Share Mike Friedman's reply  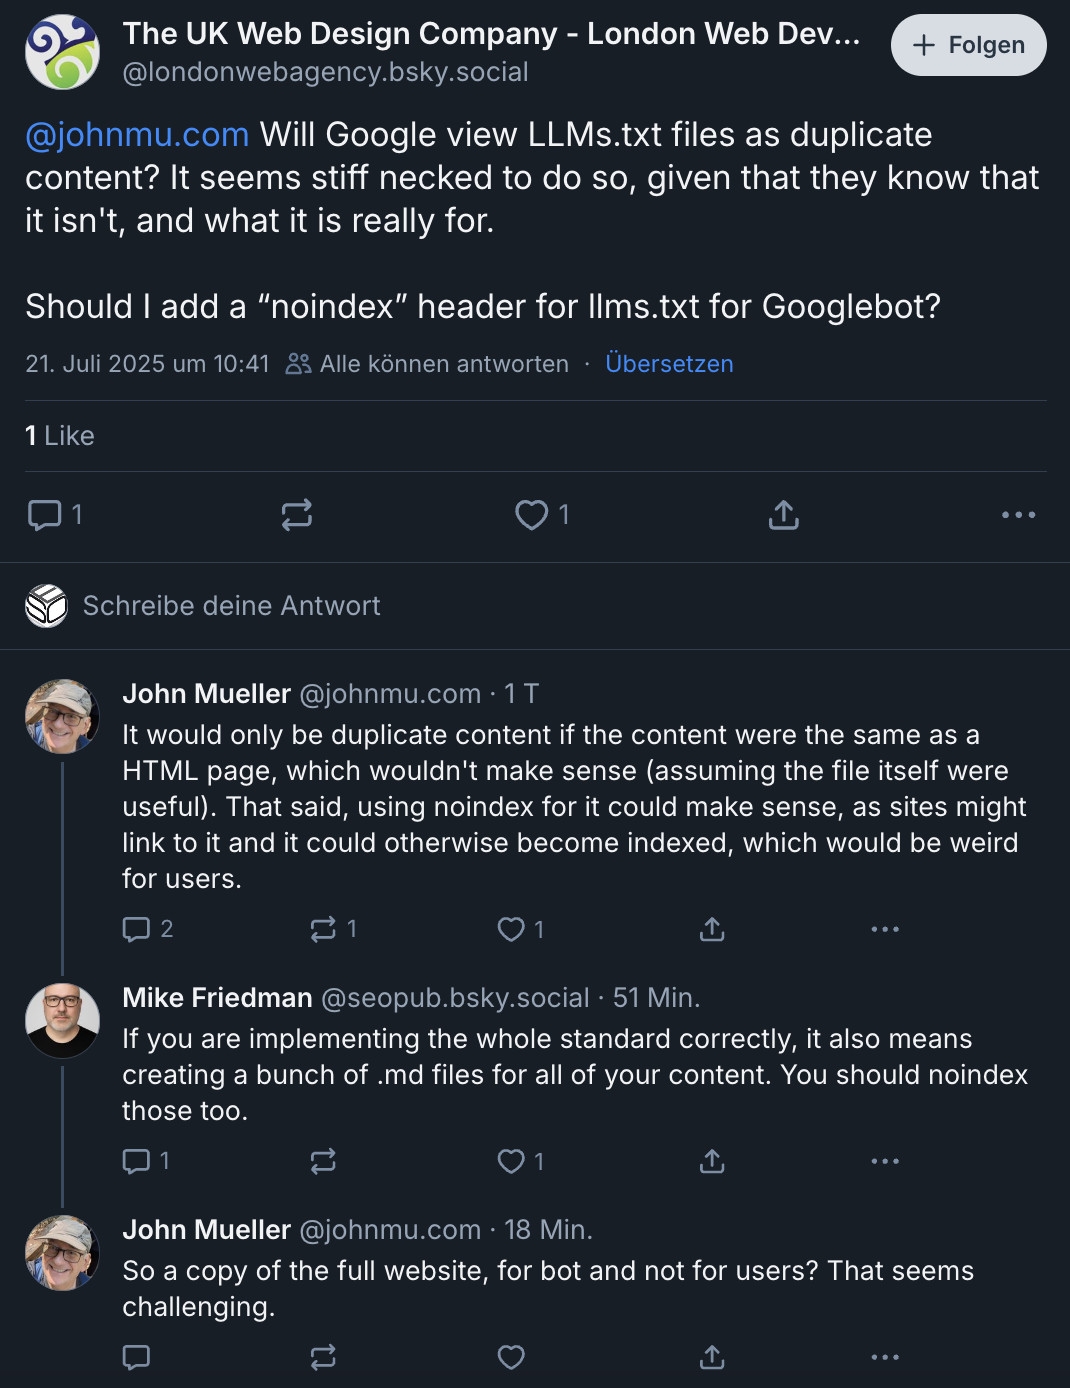point(711,1161)
